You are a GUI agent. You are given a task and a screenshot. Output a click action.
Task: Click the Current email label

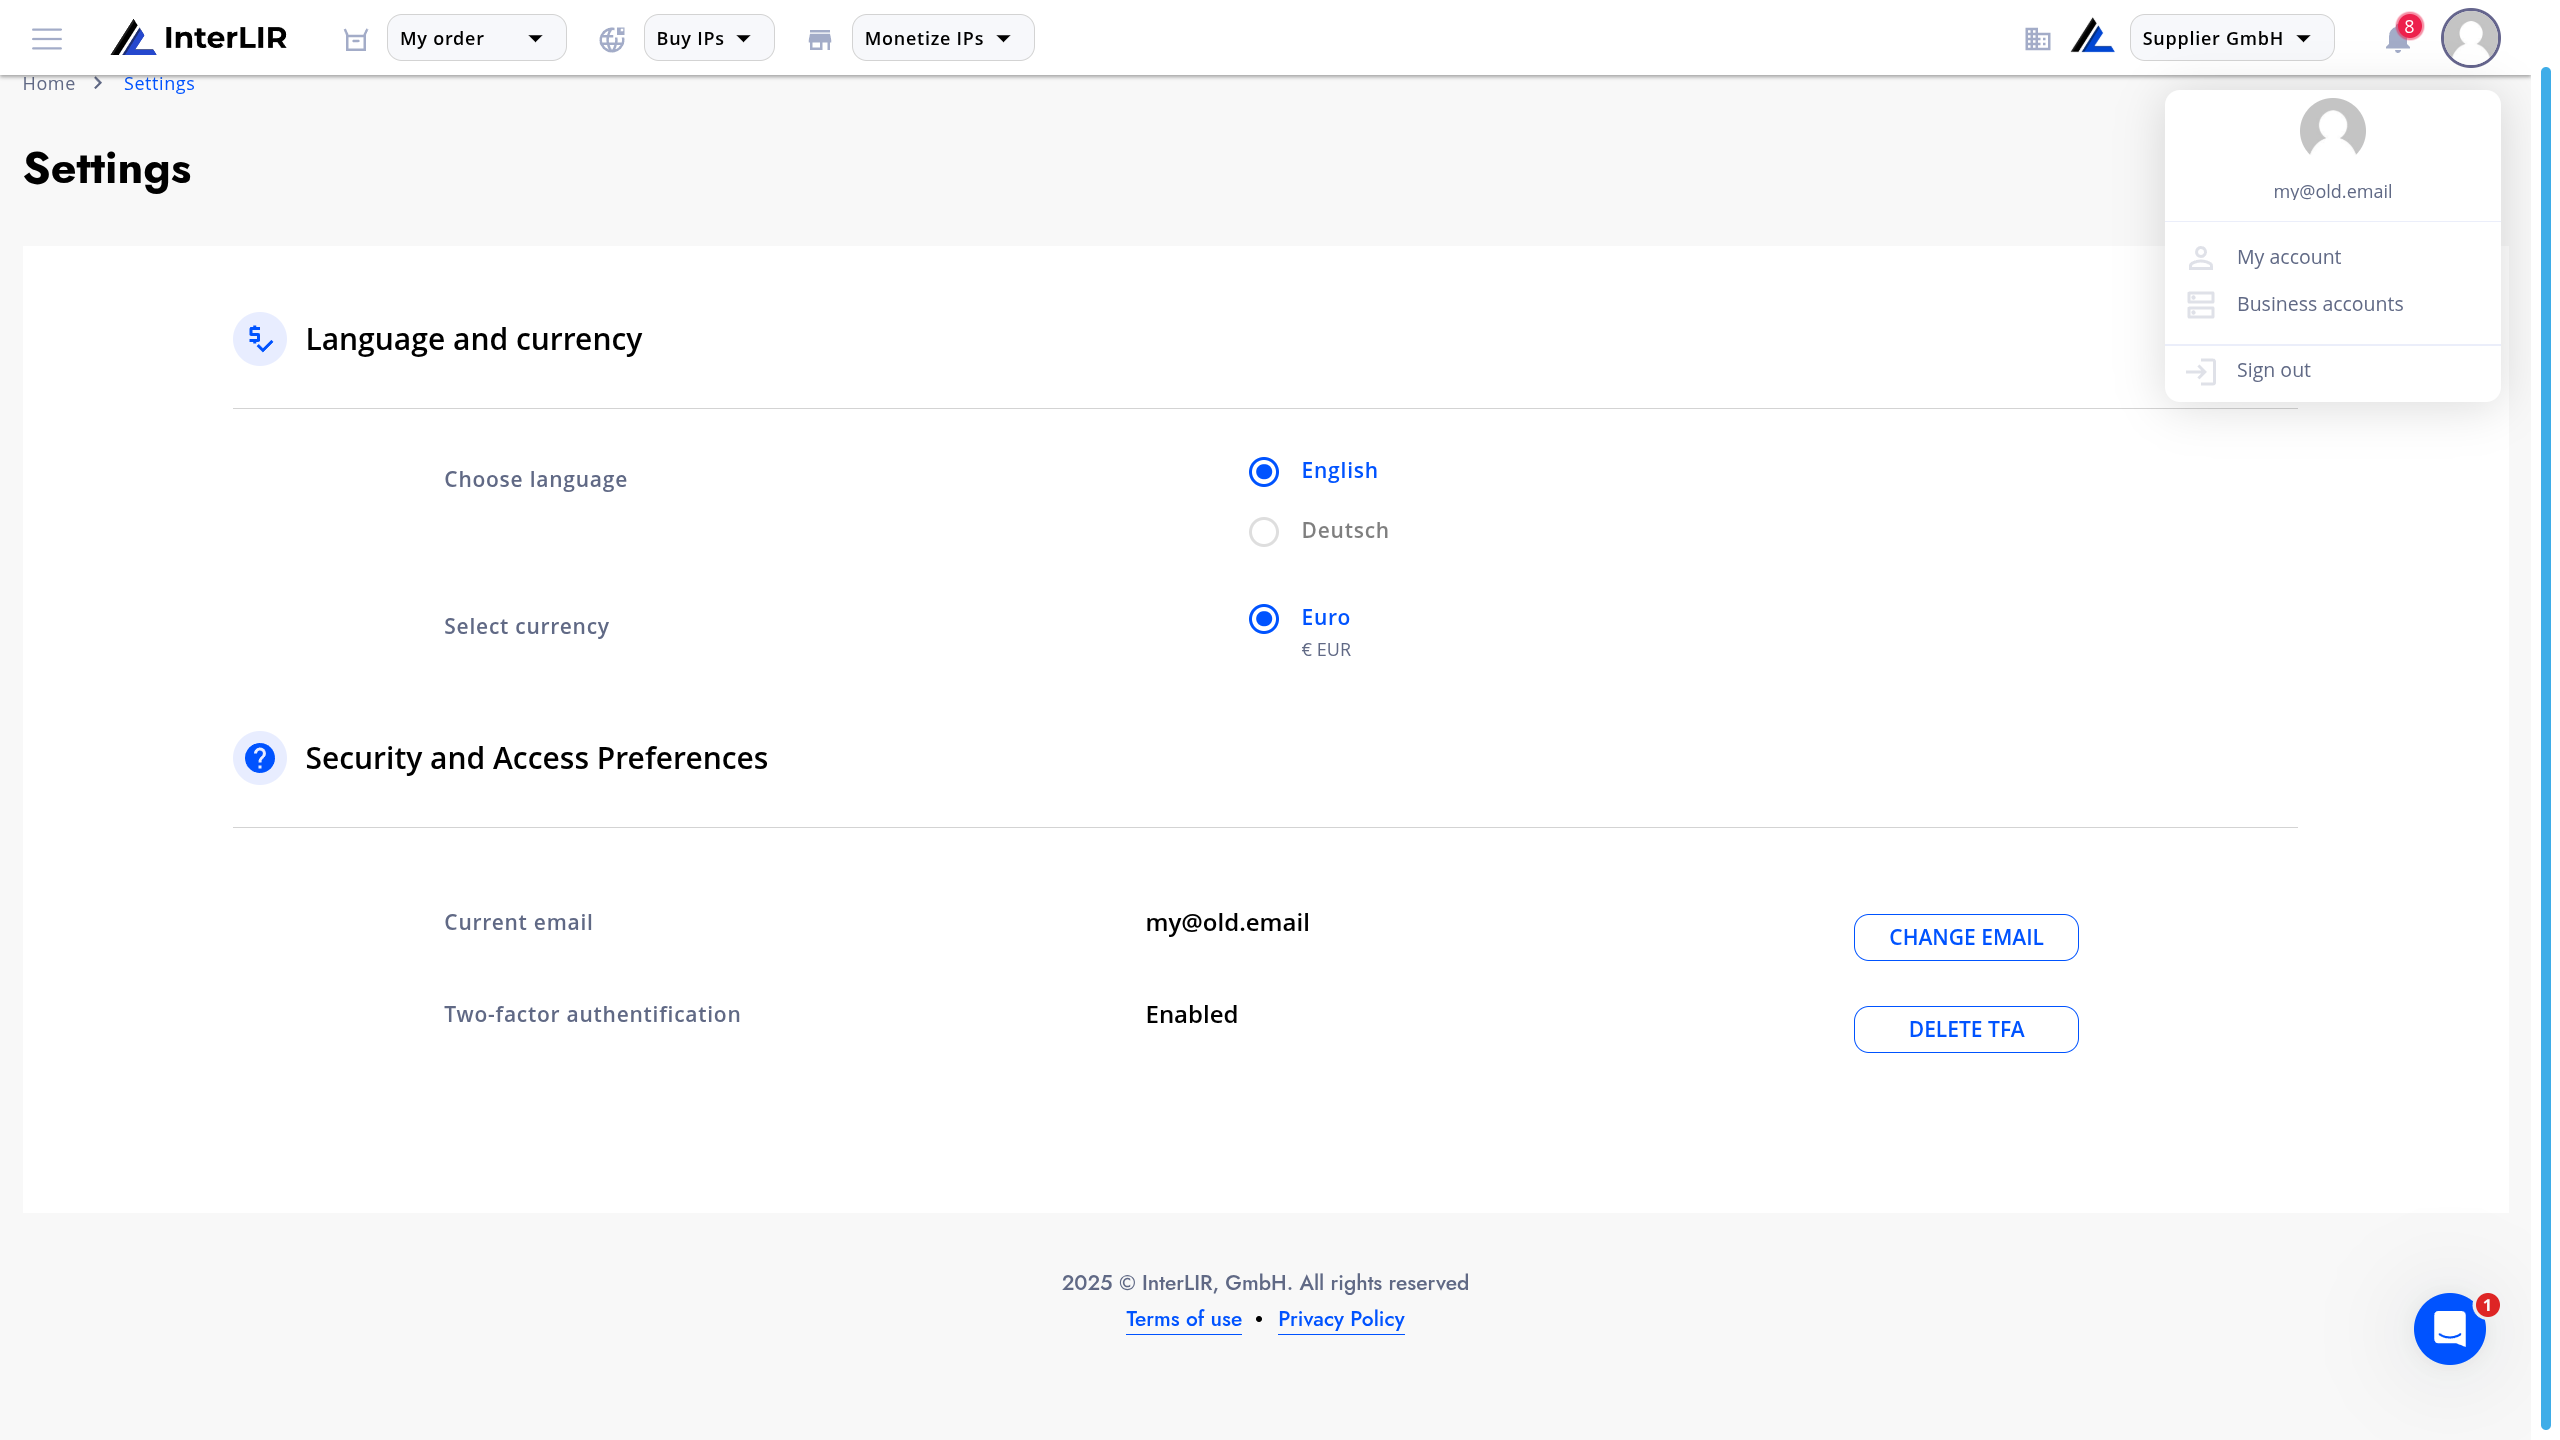[x=519, y=923]
